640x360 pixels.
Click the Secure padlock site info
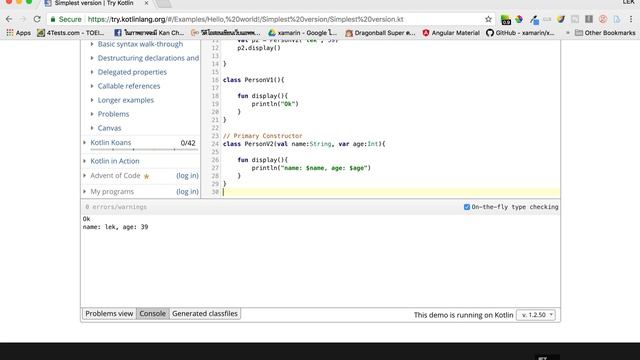(x=66, y=19)
